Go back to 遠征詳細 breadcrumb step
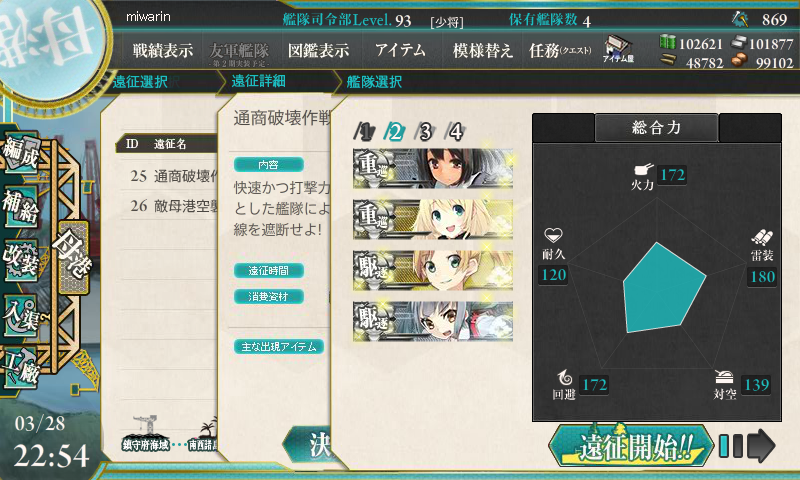The height and width of the screenshot is (480, 800). [x=258, y=81]
